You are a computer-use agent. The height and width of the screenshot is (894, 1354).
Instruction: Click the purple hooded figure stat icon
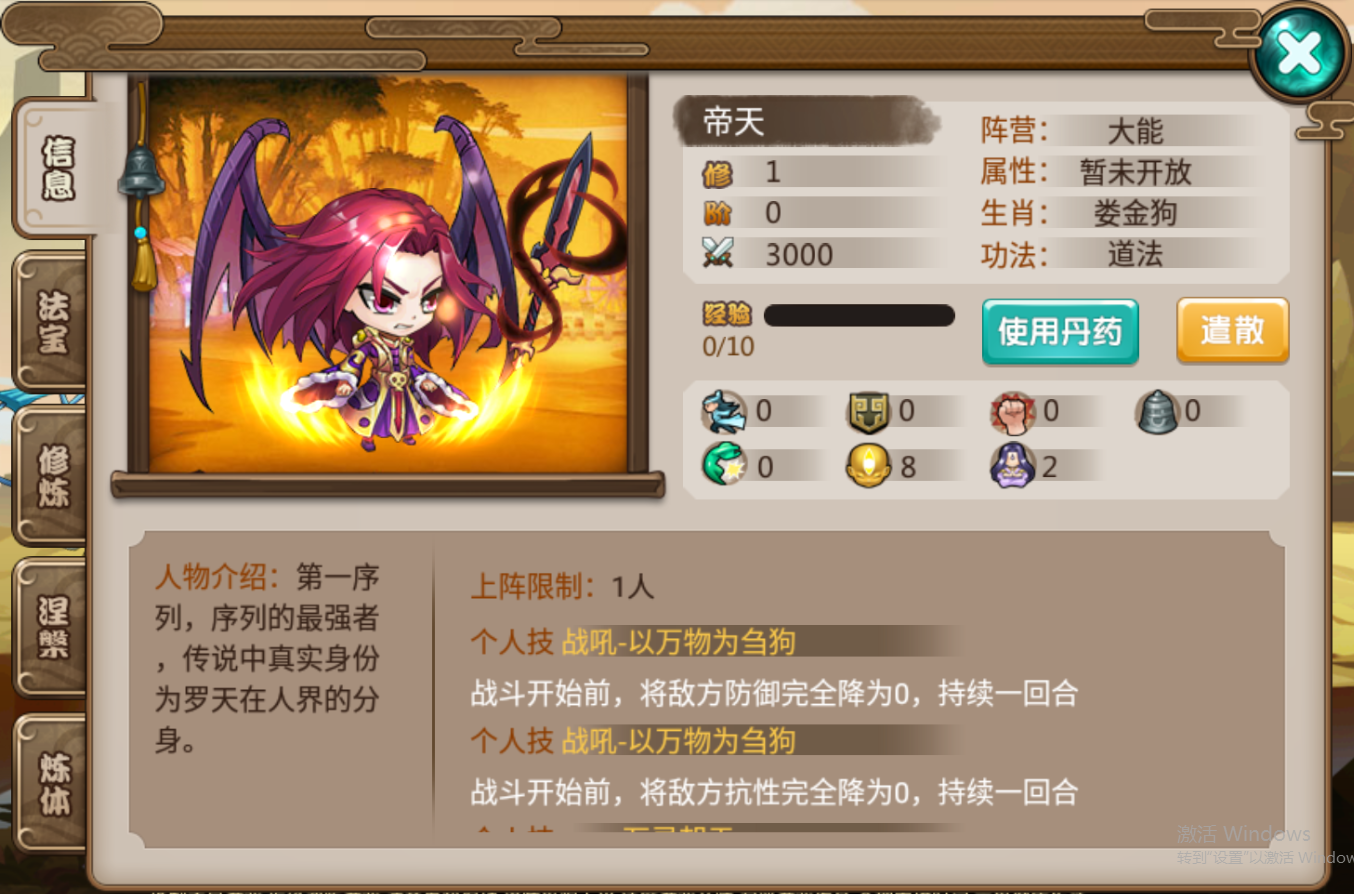click(1012, 466)
